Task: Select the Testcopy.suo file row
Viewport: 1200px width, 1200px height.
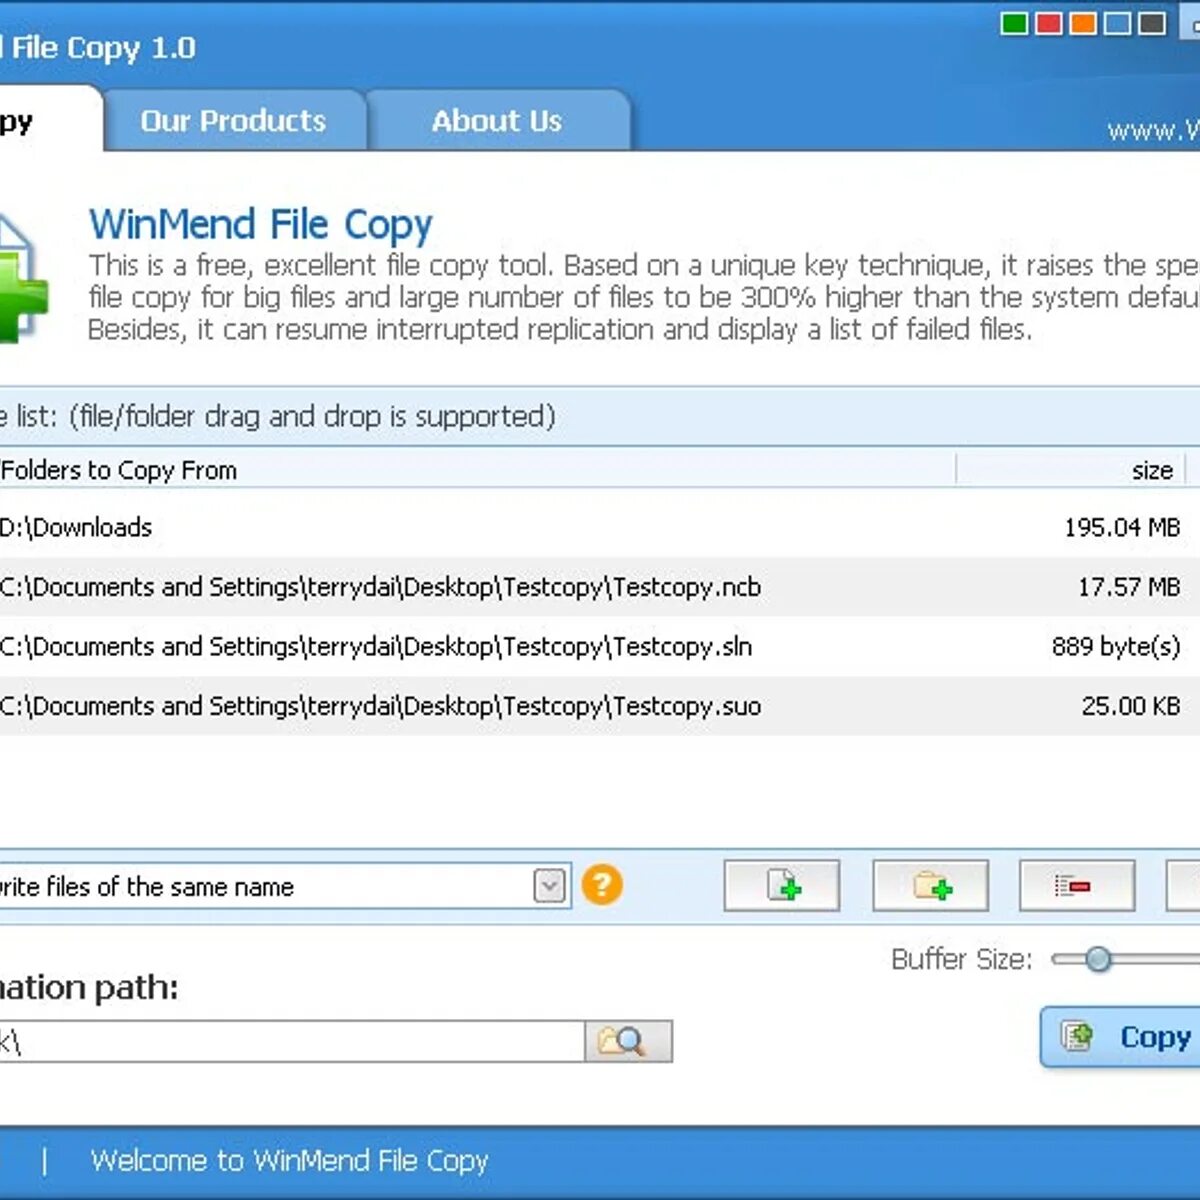Action: (600, 706)
